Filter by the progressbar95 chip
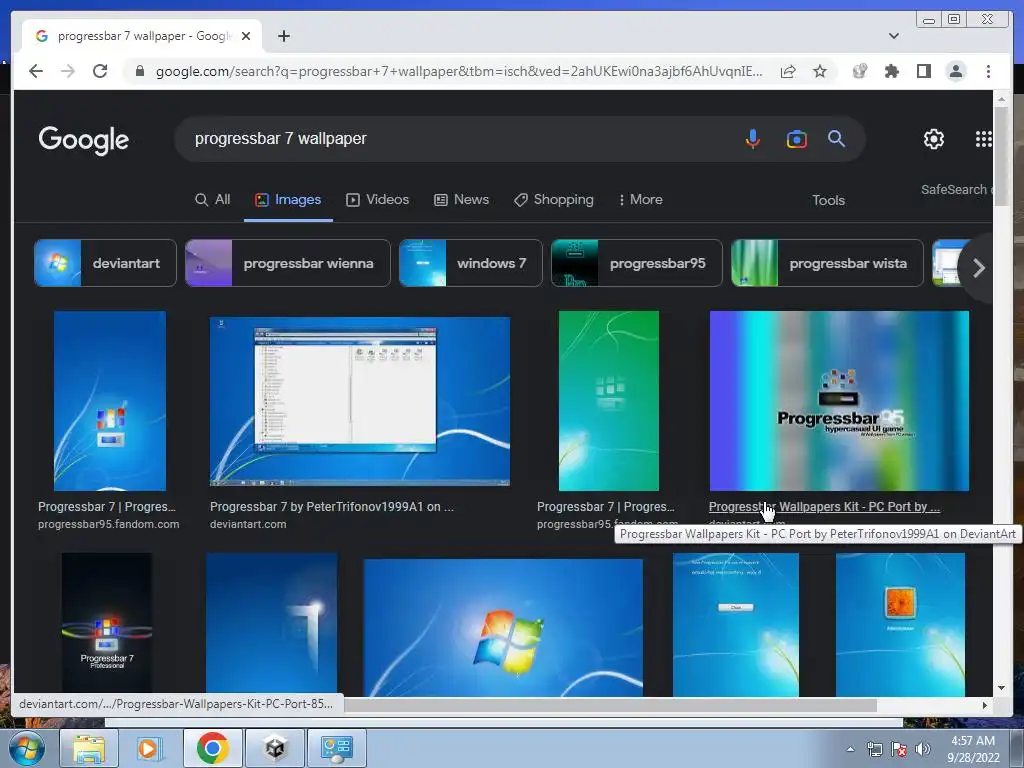This screenshot has height=768, width=1024. (637, 263)
